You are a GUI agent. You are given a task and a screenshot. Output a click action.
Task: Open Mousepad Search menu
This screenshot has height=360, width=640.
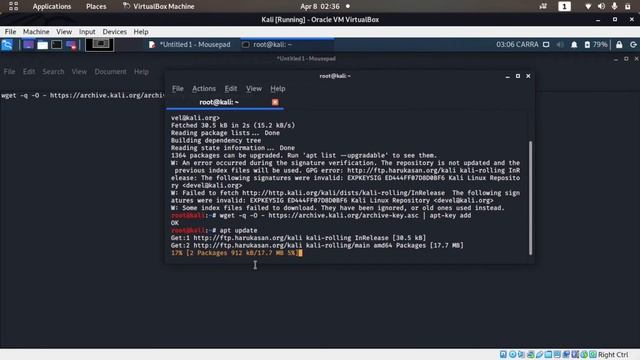tap(53, 71)
